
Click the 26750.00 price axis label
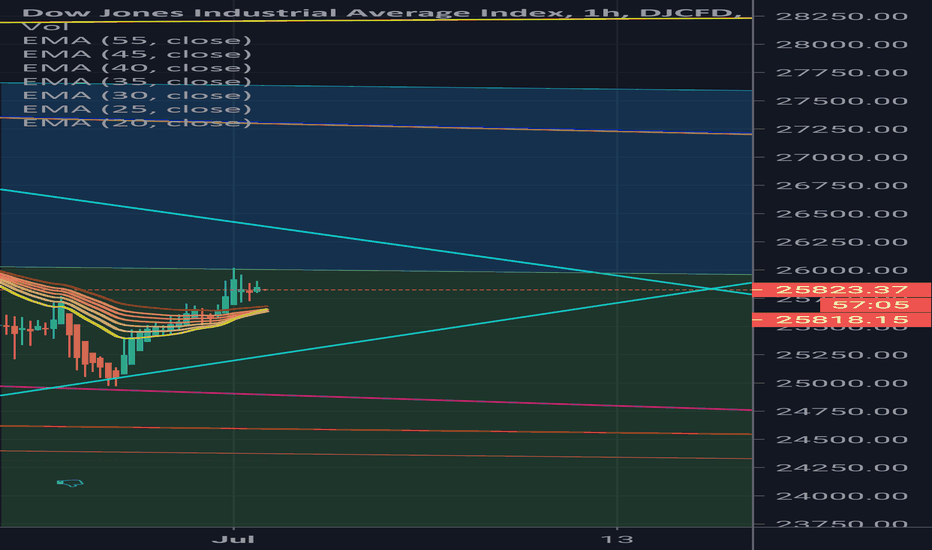[842, 186]
